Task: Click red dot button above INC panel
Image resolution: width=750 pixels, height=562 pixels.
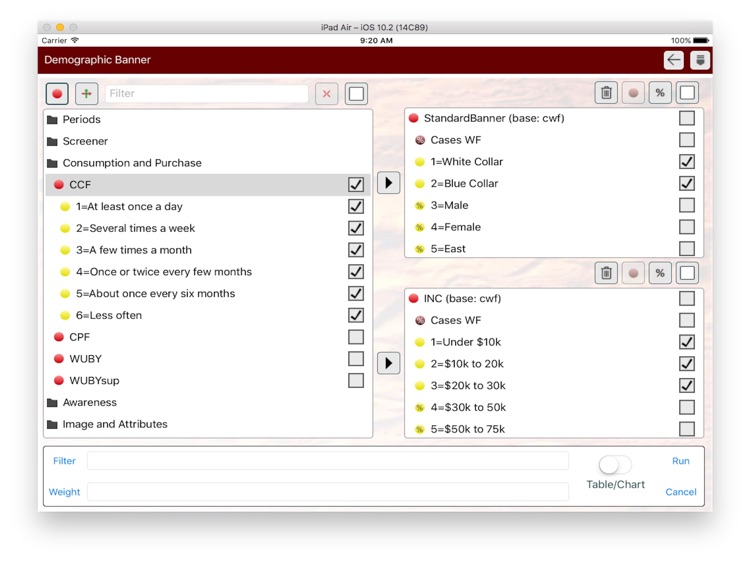Action: 633,273
